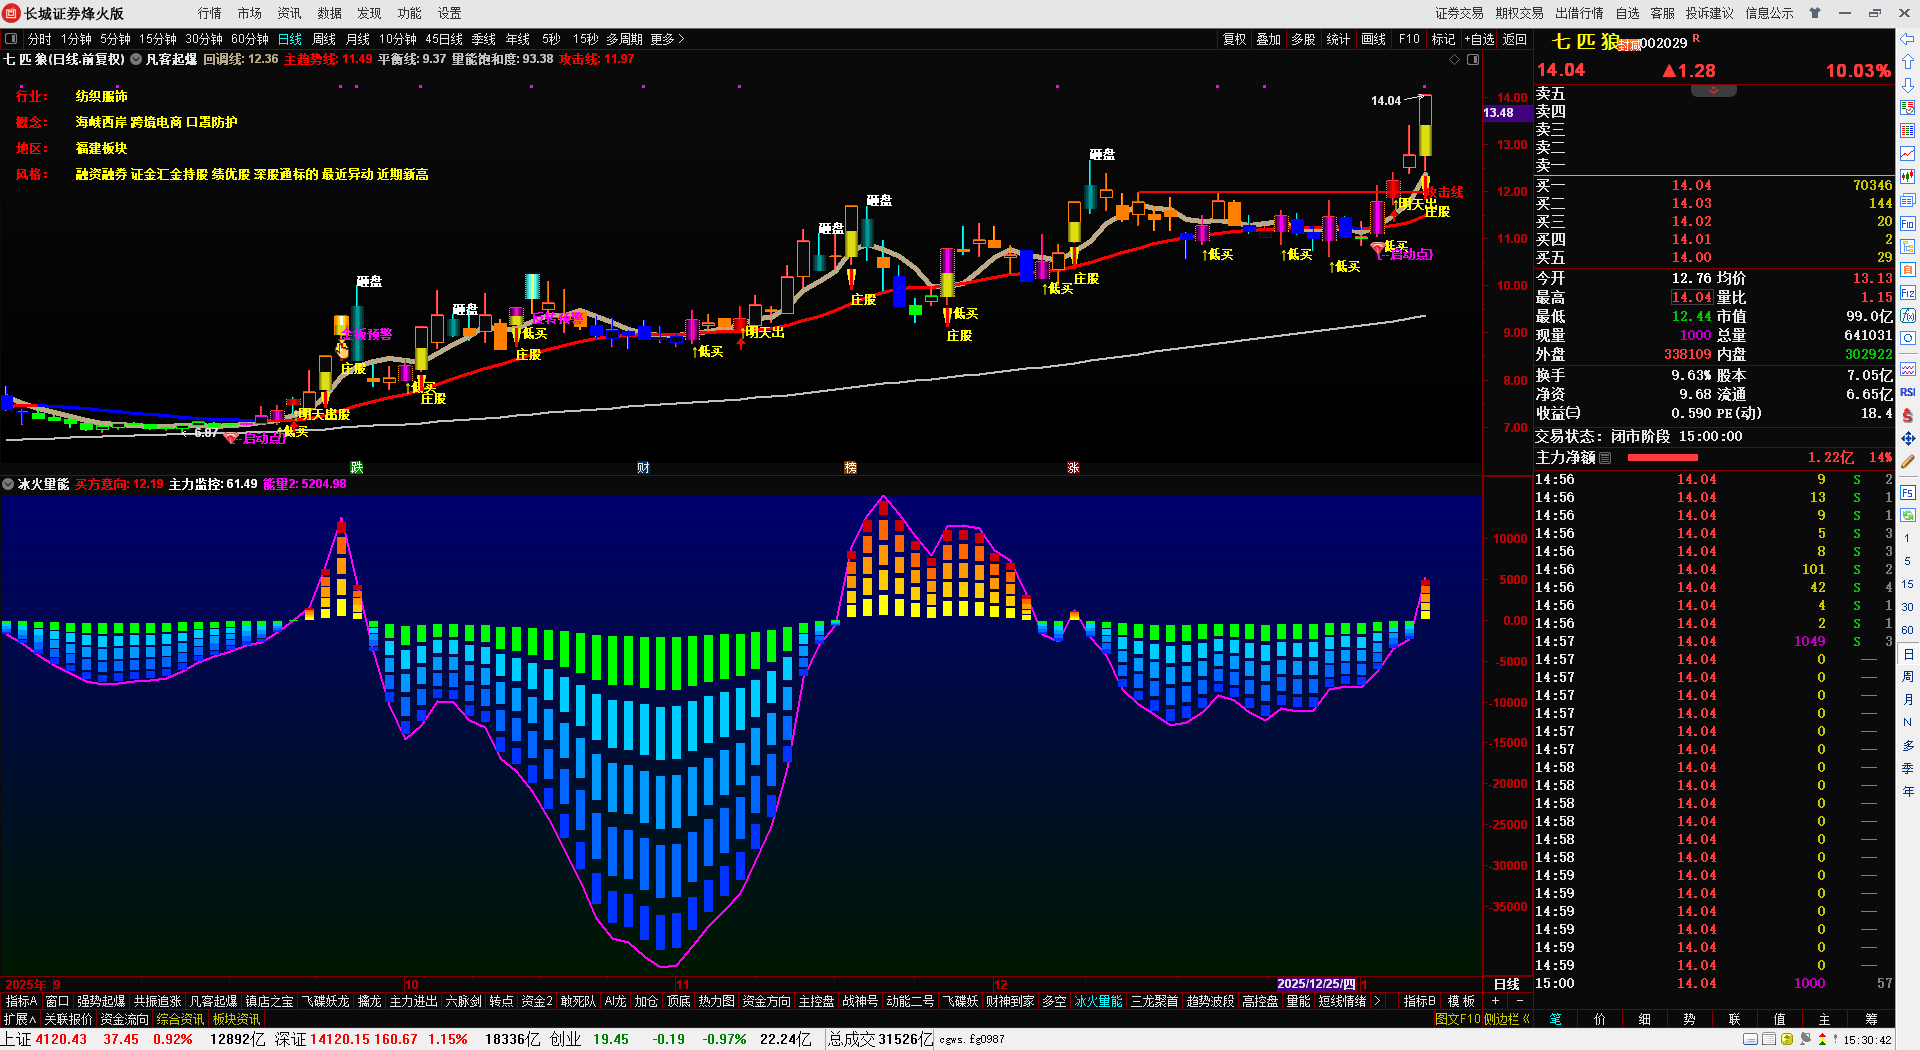1920x1050 pixels.
Task: Open the 指标A indicator group
Action: tap(21, 1001)
